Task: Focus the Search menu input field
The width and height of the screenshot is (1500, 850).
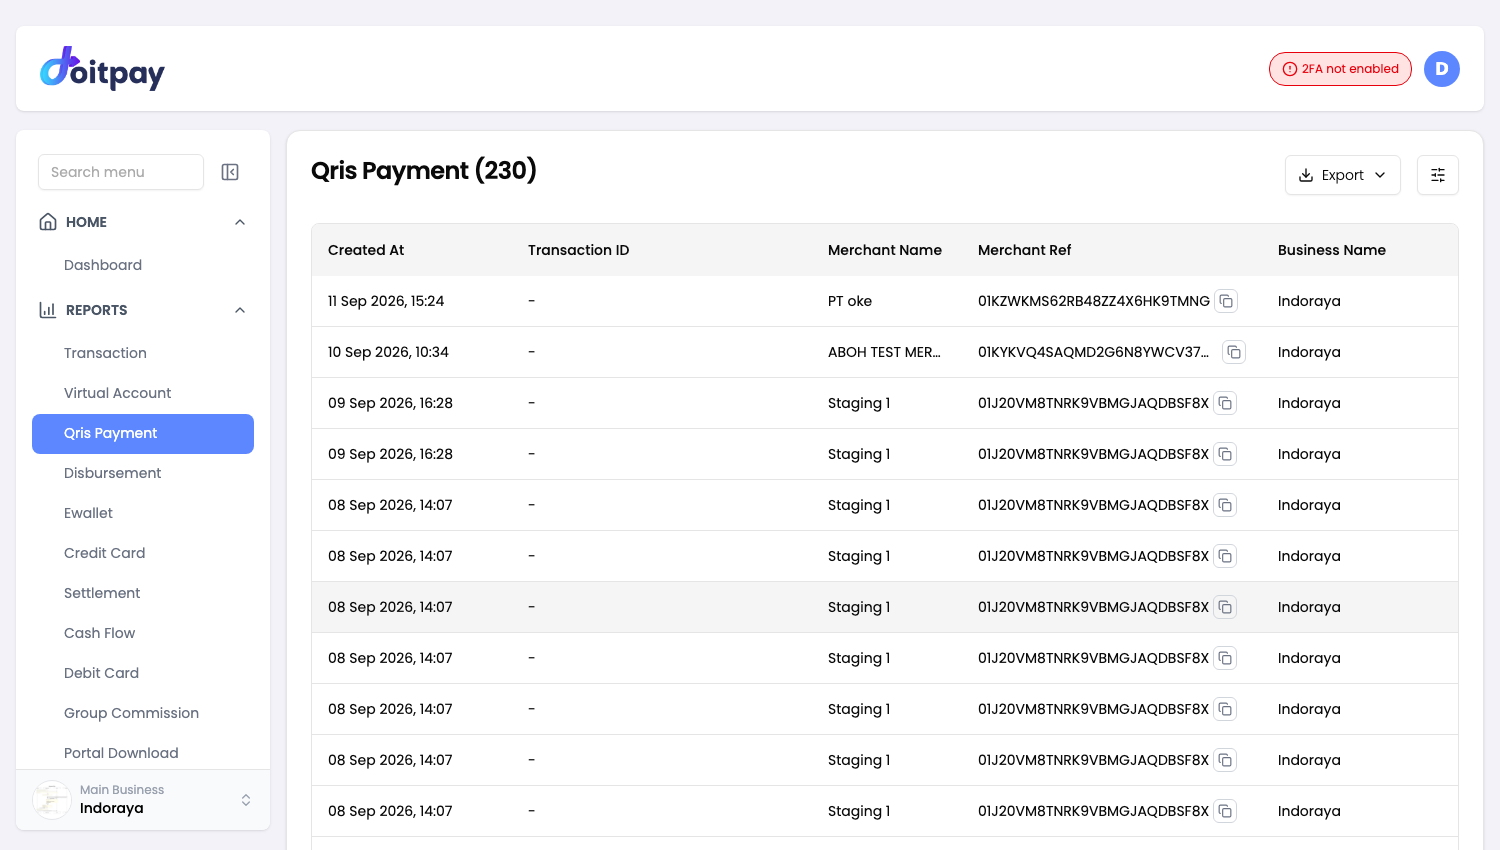Action: pyautogui.click(x=121, y=172)
